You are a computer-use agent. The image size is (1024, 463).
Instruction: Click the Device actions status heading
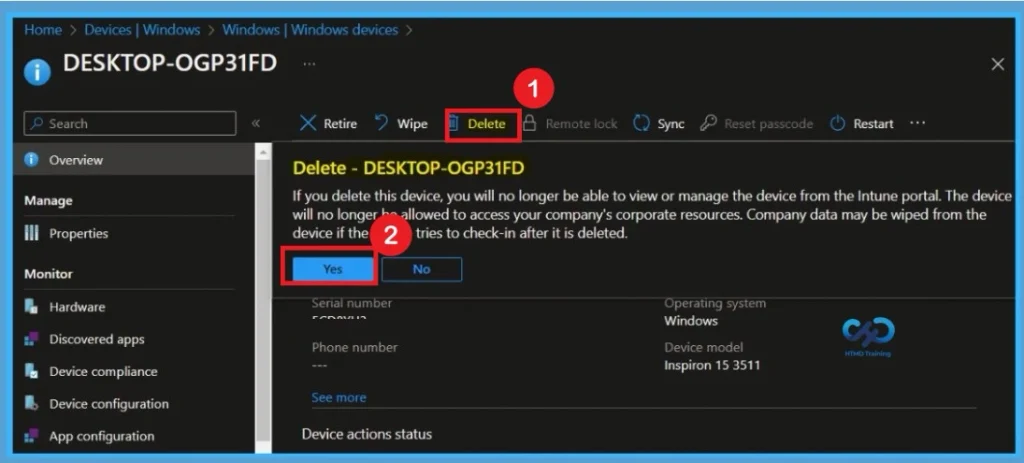coord(366,434)
